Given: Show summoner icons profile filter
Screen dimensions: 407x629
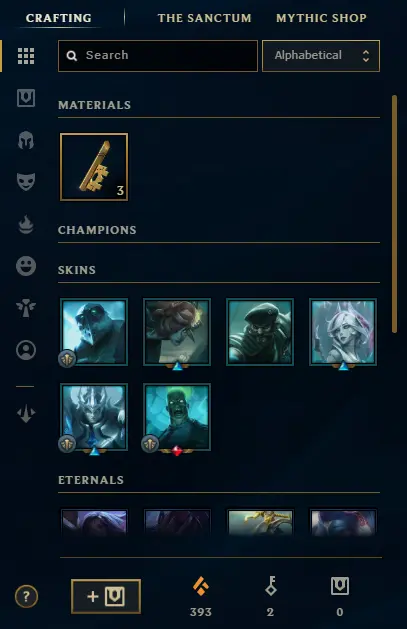Looking at the screenshot, I should coord(26,350).
